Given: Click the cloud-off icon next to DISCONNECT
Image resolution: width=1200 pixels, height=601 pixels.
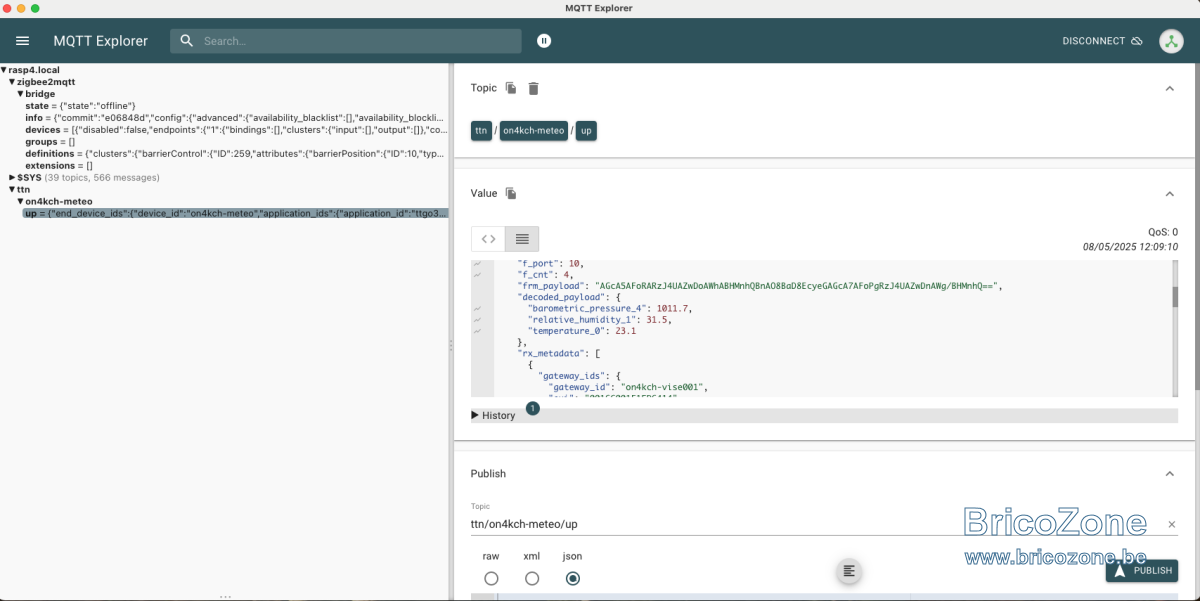Looking at the screenshot, I should point(1136,41).
